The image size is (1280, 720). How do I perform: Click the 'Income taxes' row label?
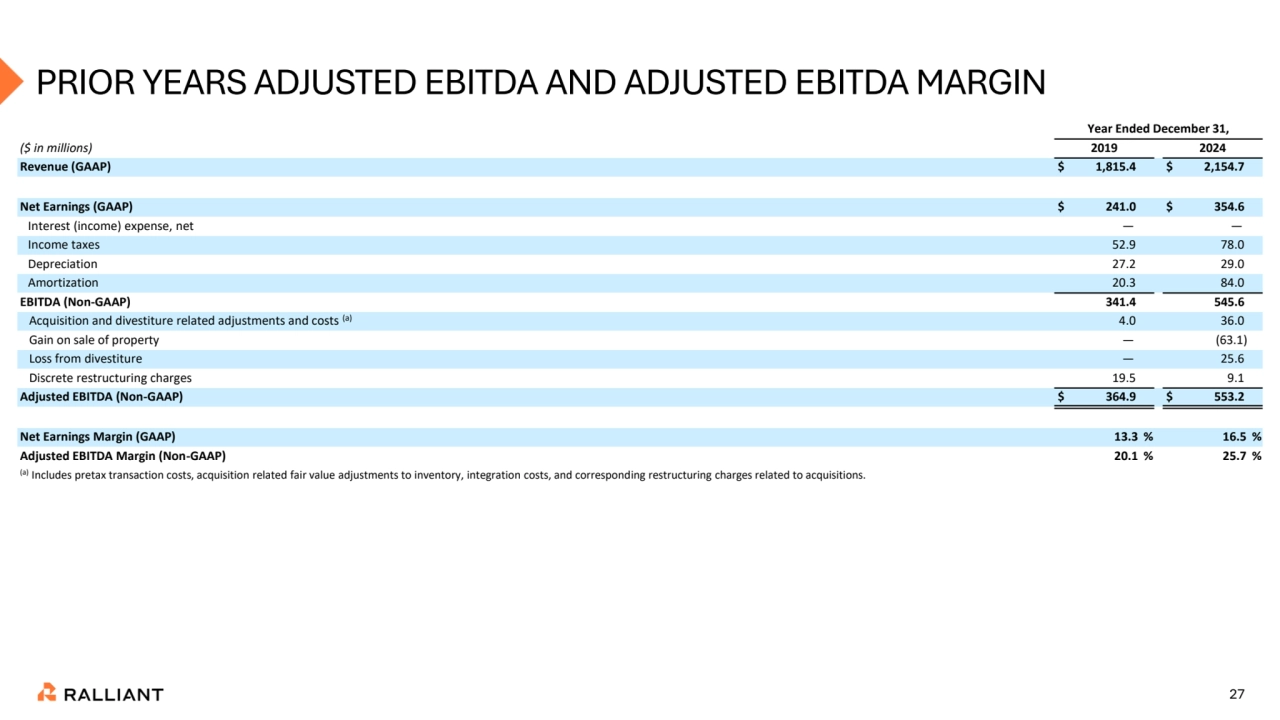64,245
